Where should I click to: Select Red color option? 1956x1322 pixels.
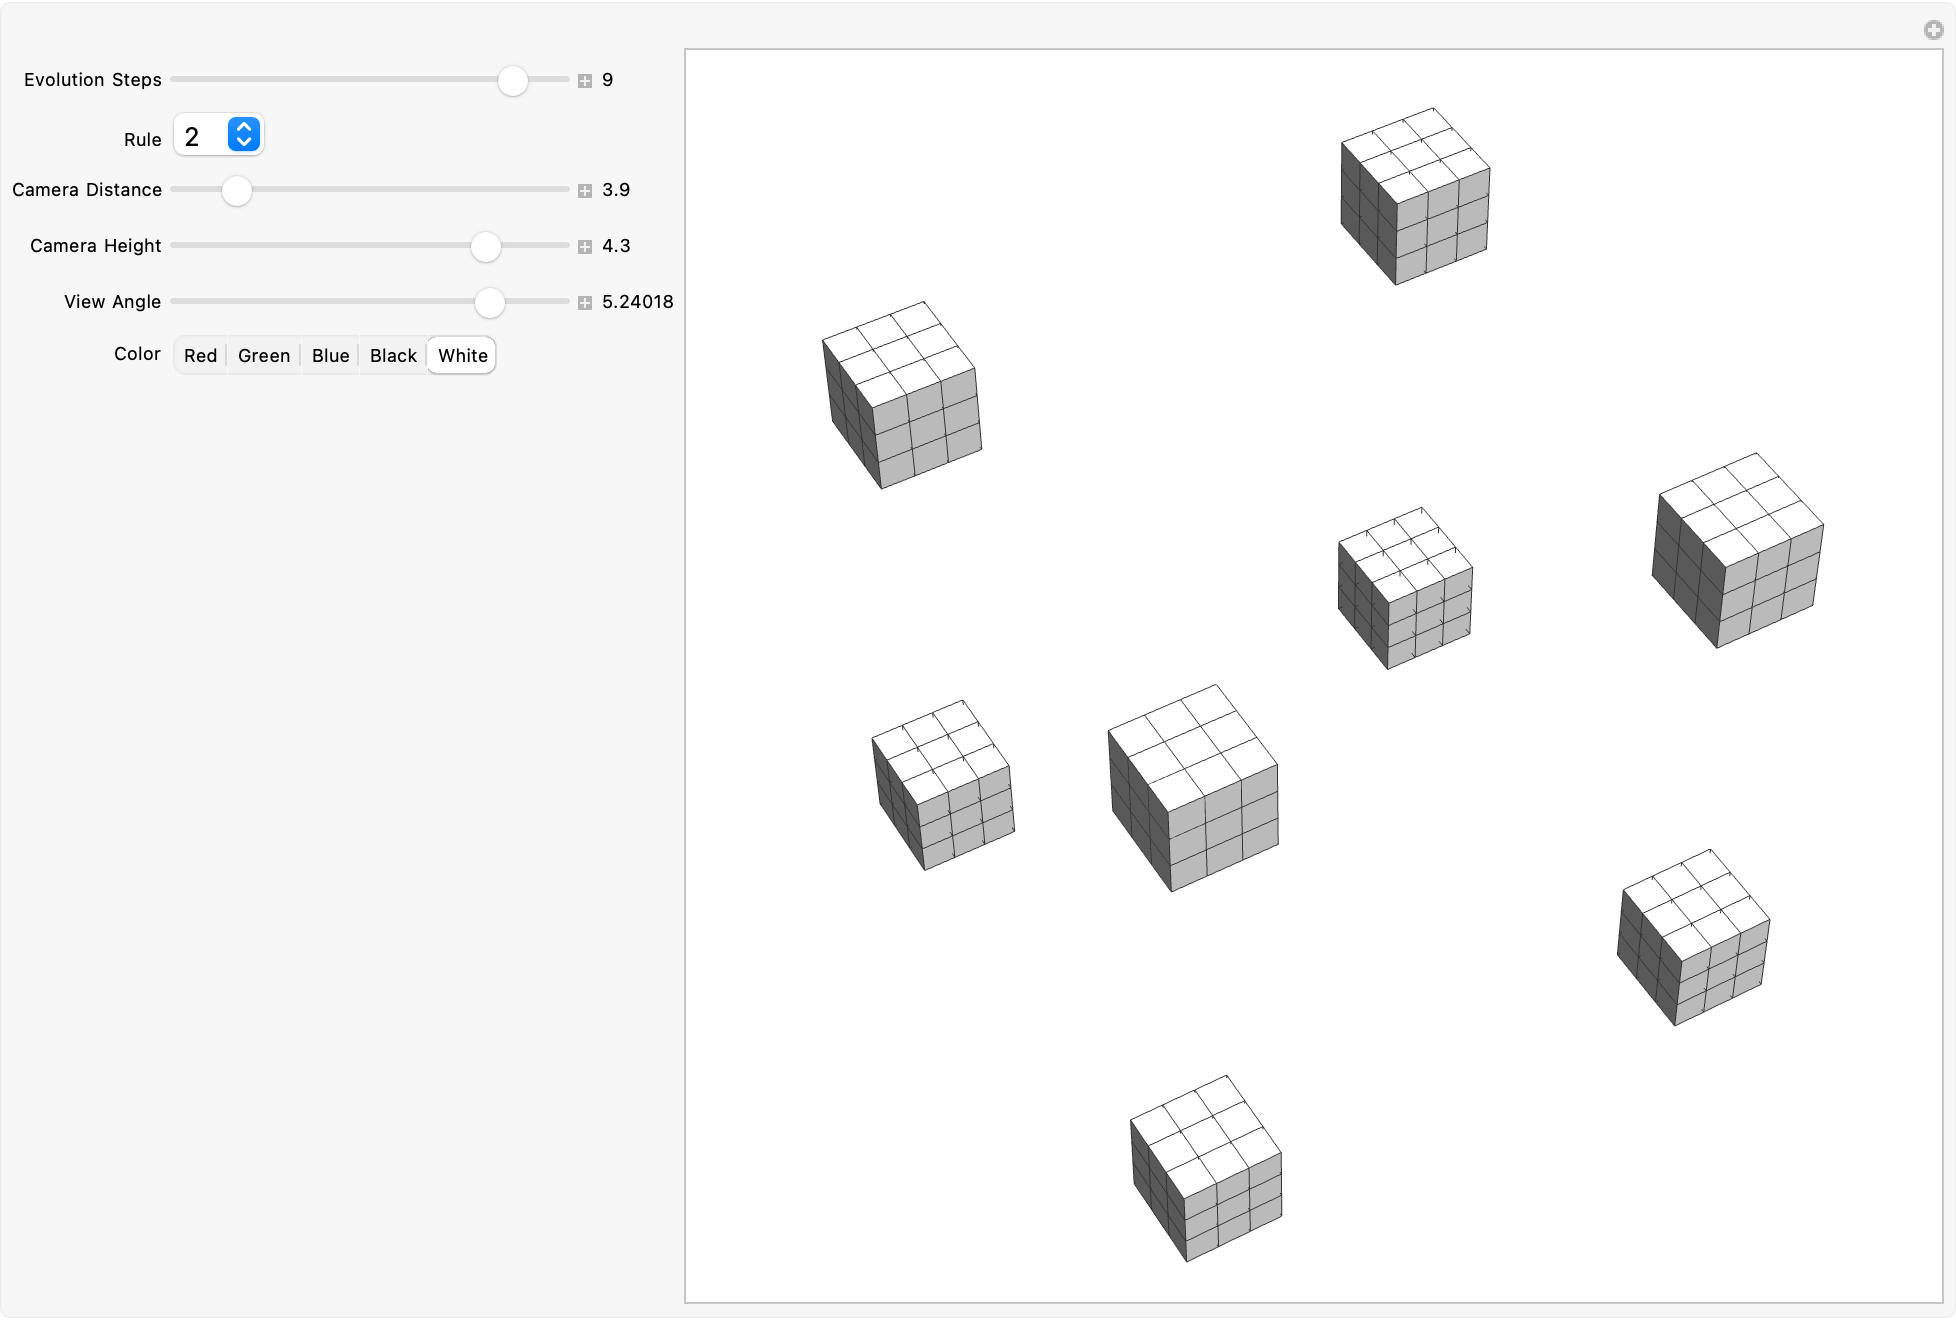200,356
